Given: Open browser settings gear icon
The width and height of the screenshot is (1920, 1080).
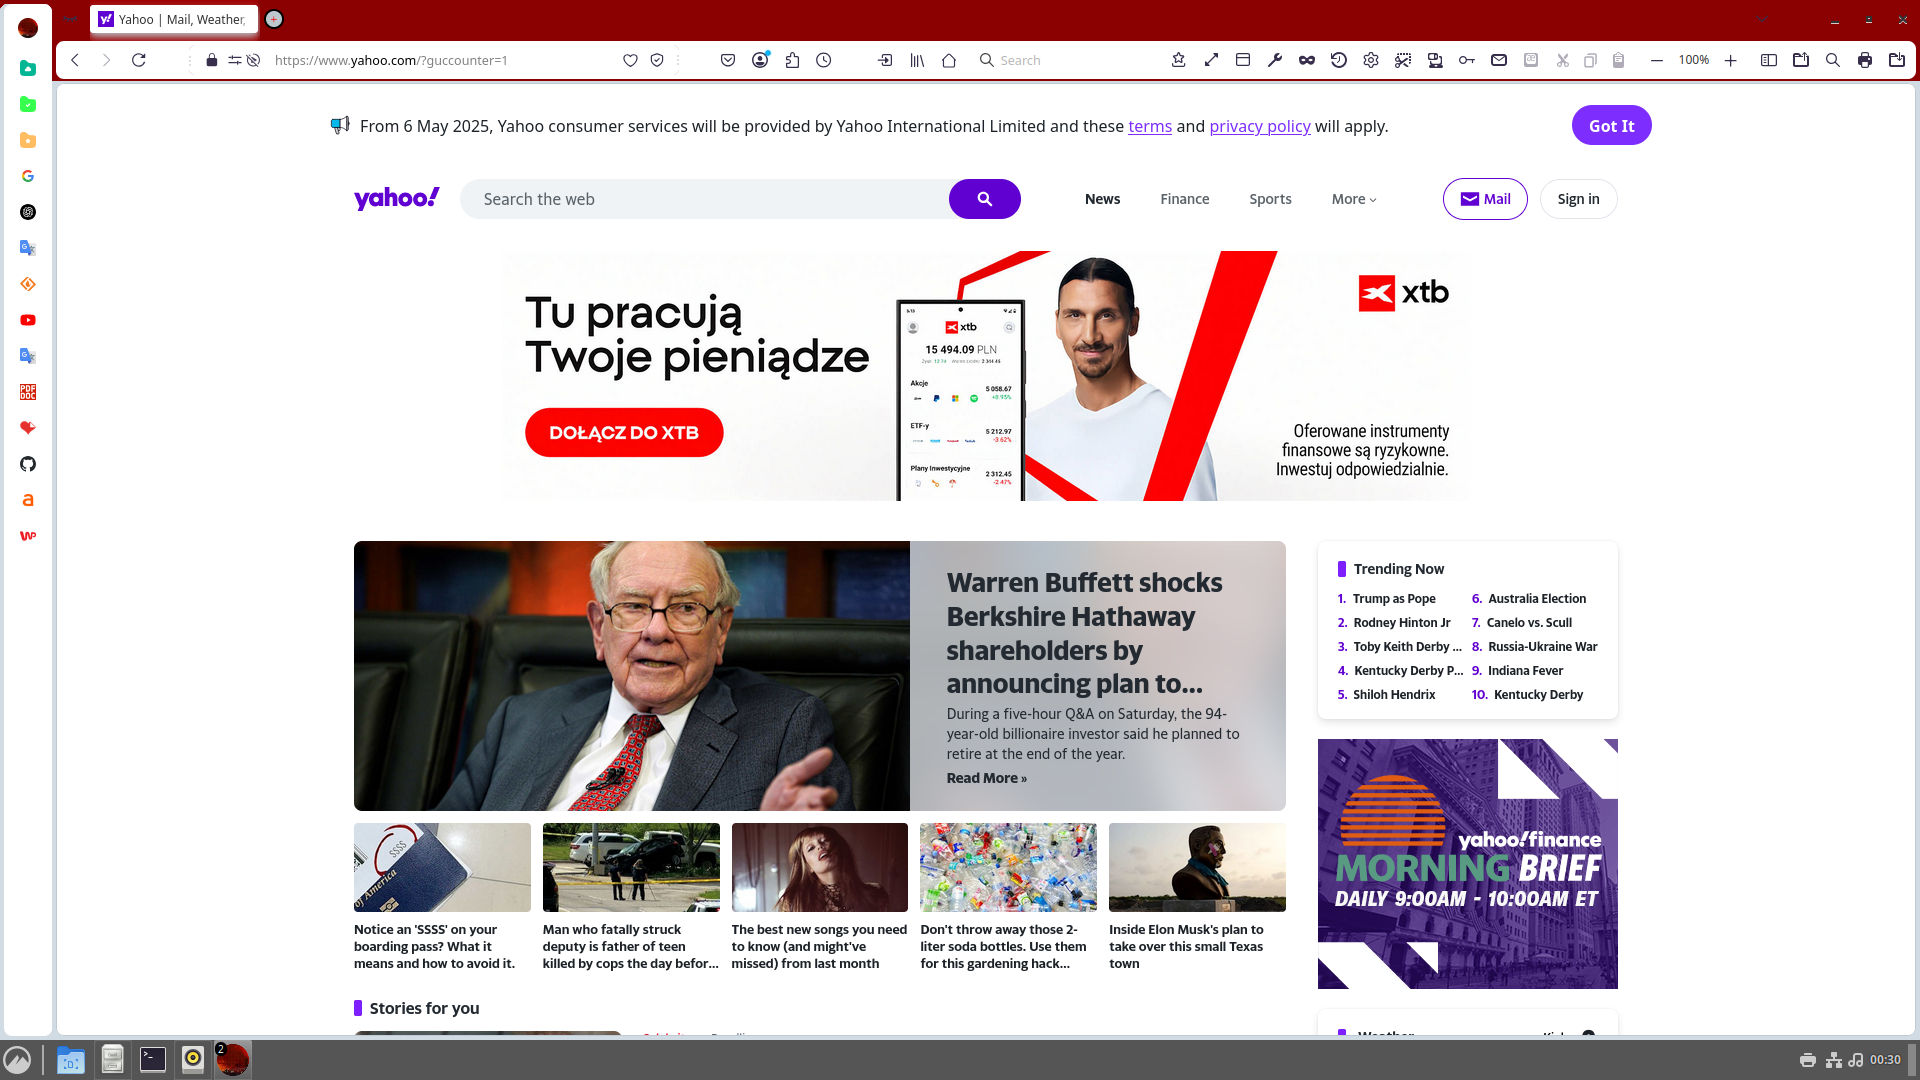Looking at the screenshot, I should (1371, 60).
